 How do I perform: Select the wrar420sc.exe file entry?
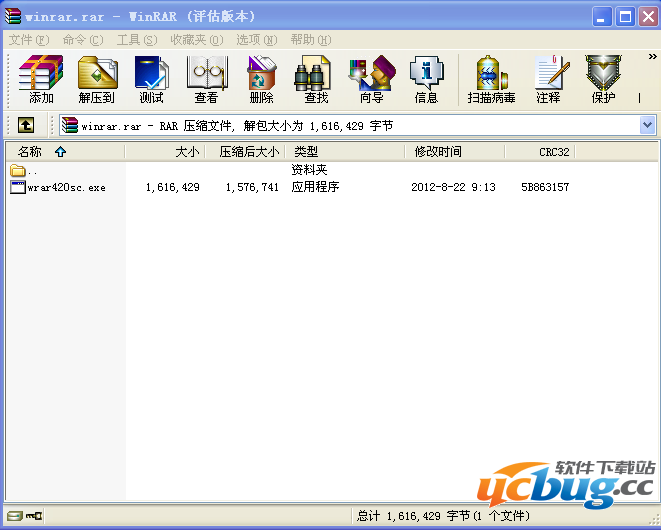tap(66, 187)
